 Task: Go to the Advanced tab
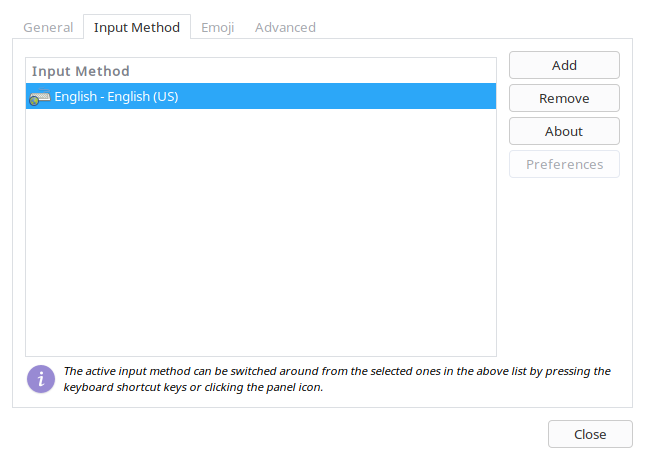click(x=285, y=27)
